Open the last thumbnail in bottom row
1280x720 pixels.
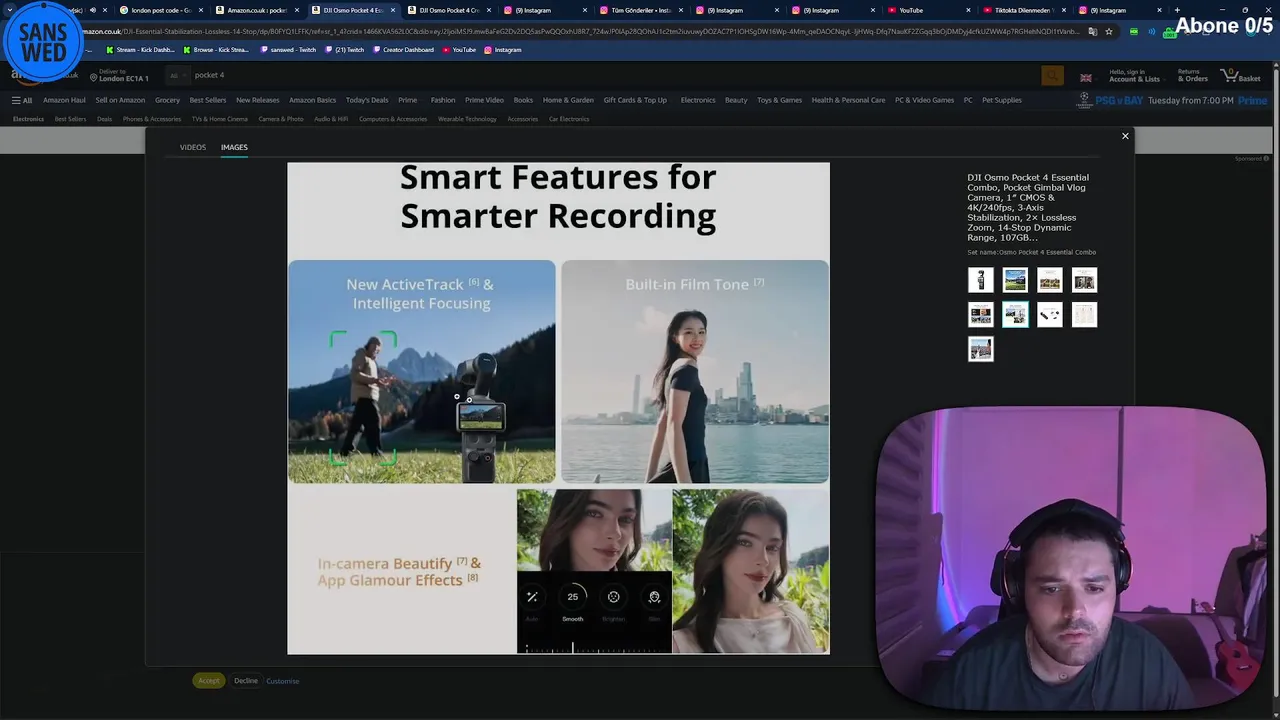point(981,349)
